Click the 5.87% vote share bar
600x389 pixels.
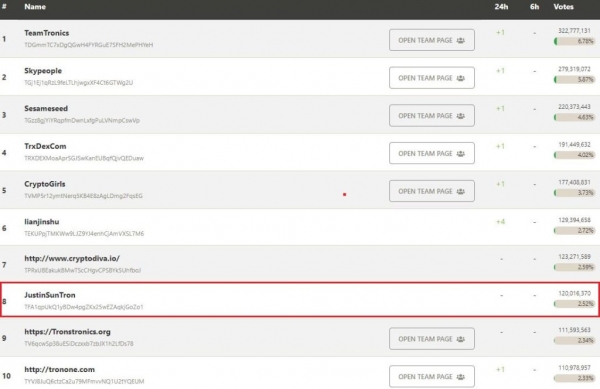point(574,80)
